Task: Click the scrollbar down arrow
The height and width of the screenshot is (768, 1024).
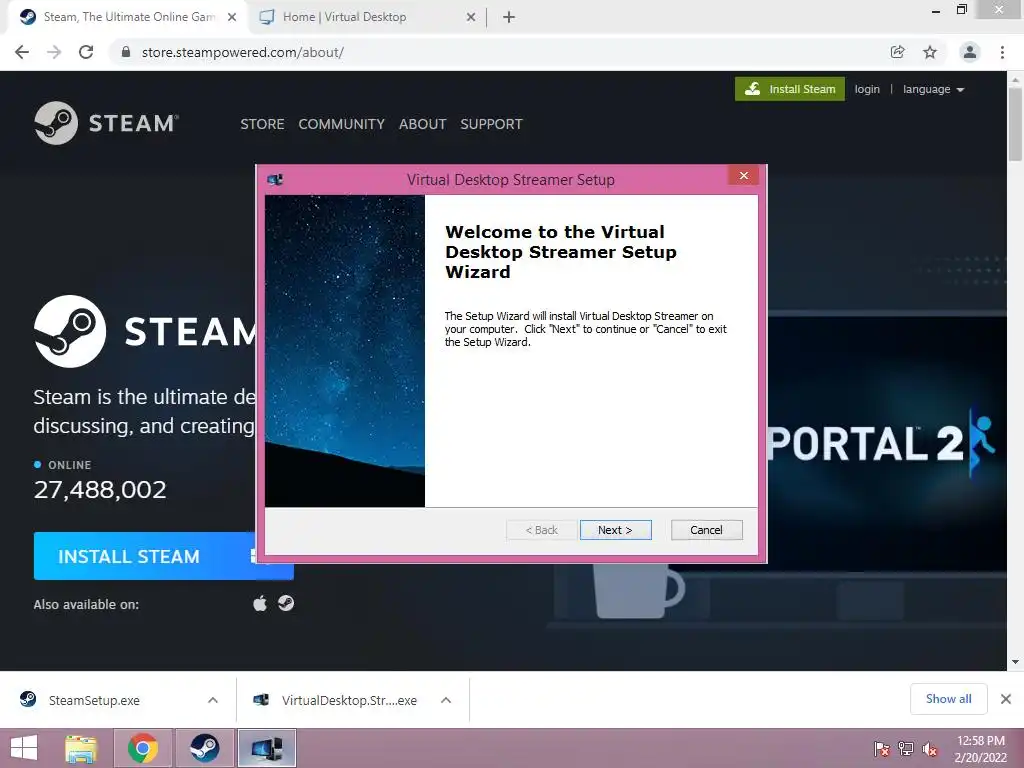Action: (x=1015, y=662)
